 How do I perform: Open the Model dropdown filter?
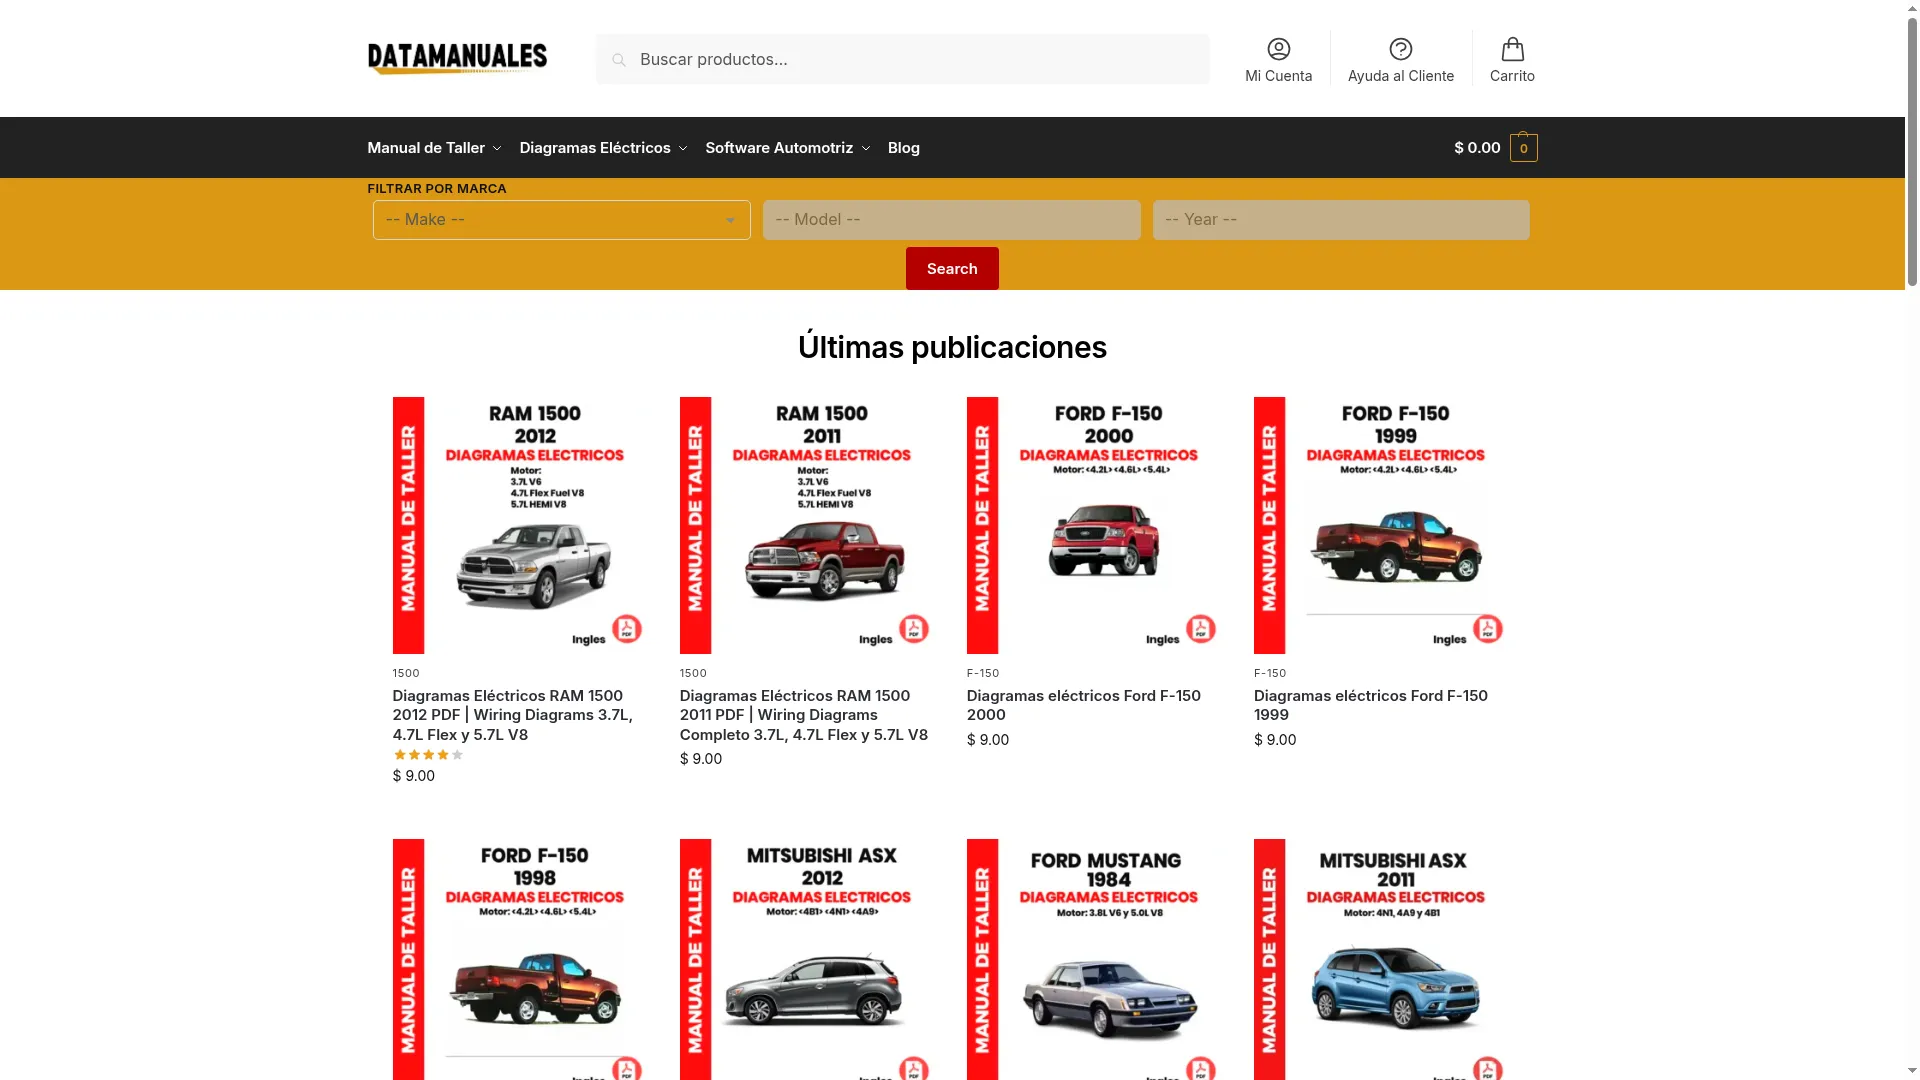(x=951, y=220)
